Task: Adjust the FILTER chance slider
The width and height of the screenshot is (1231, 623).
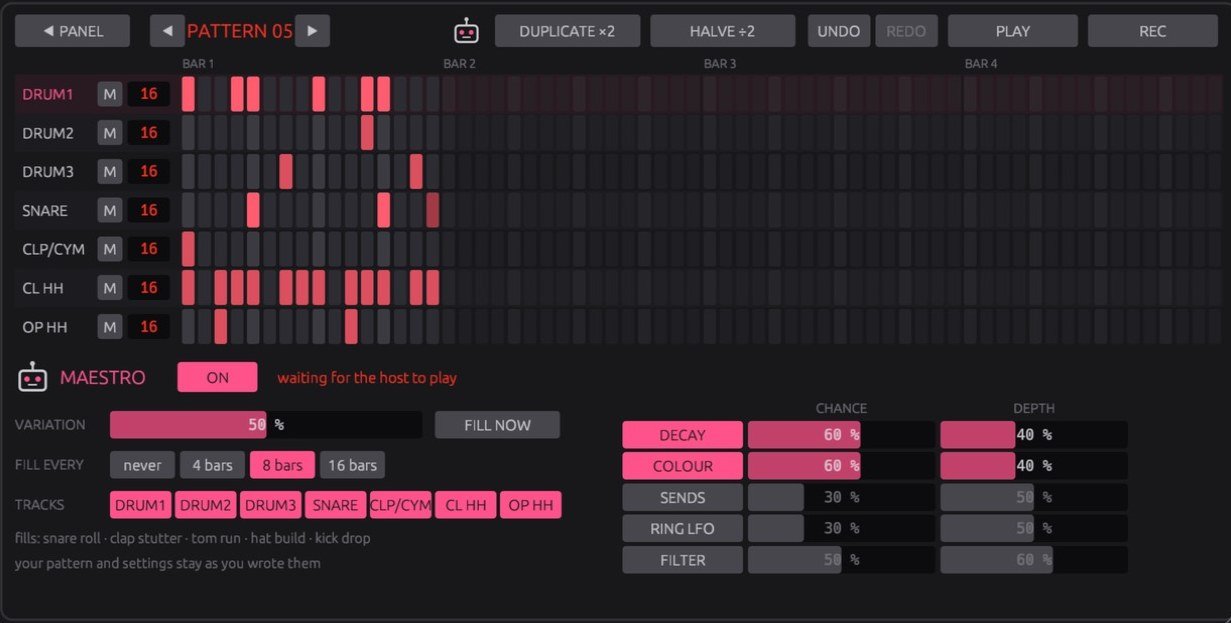Action: click(x=841, y=560)
